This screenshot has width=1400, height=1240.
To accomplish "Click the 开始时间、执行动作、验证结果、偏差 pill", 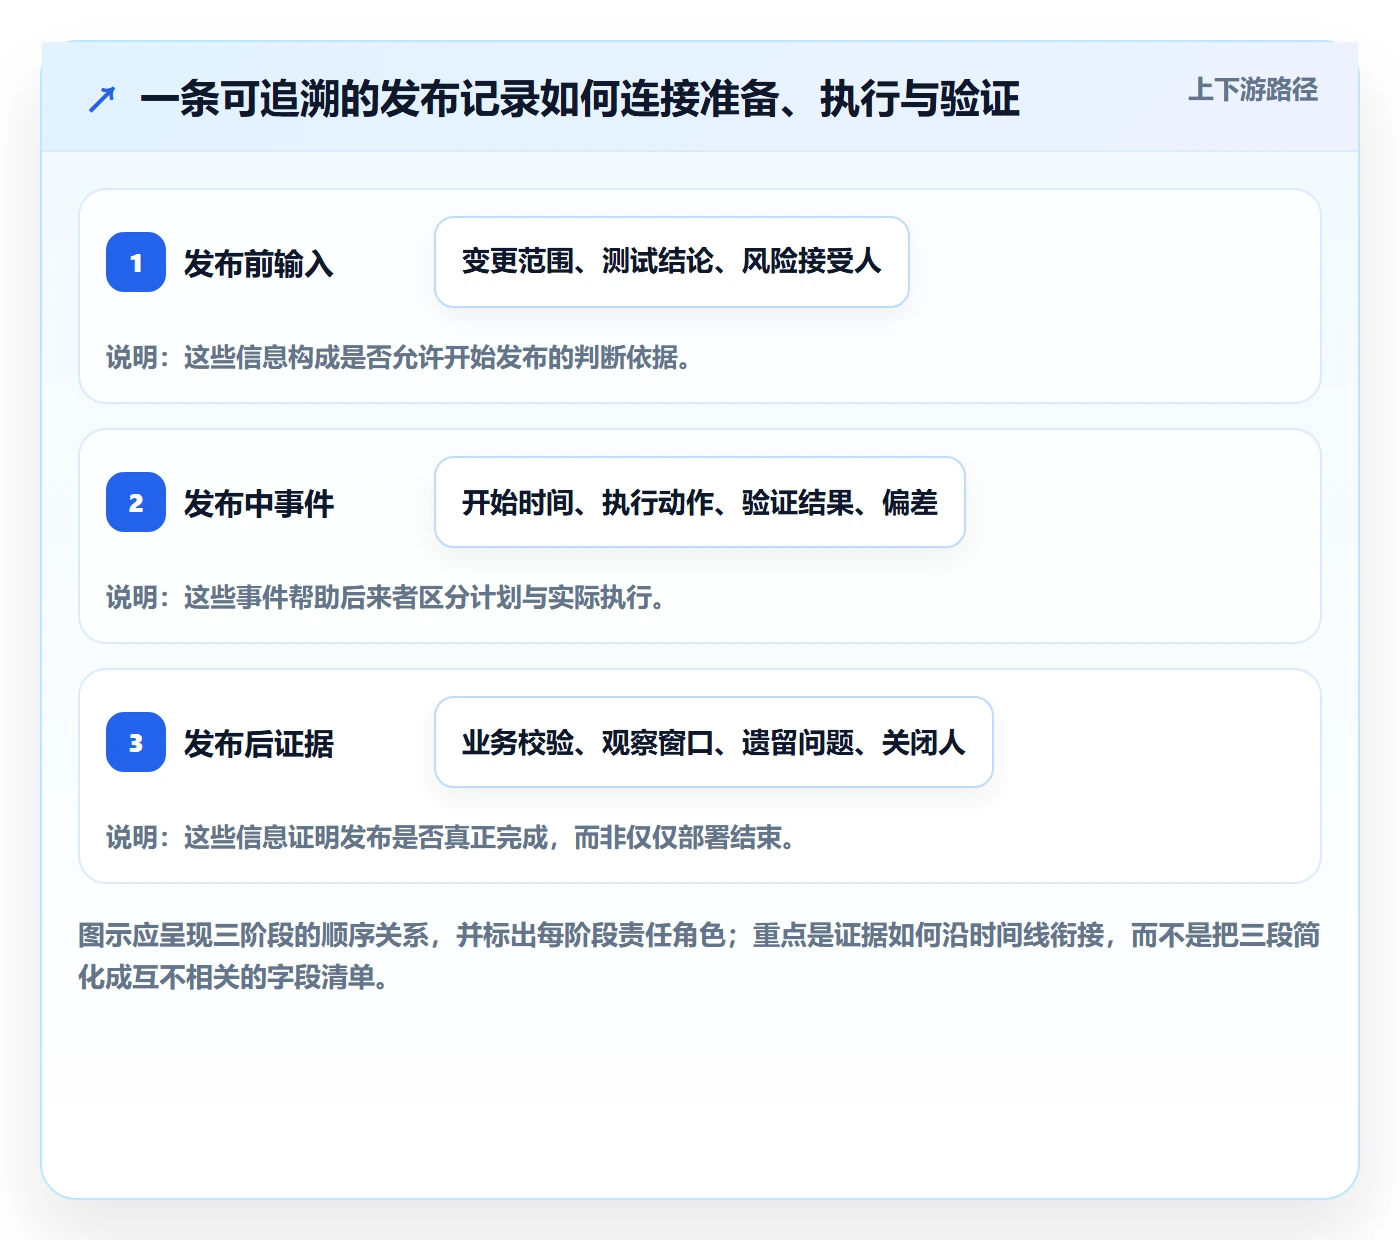I will coord(700,502).
